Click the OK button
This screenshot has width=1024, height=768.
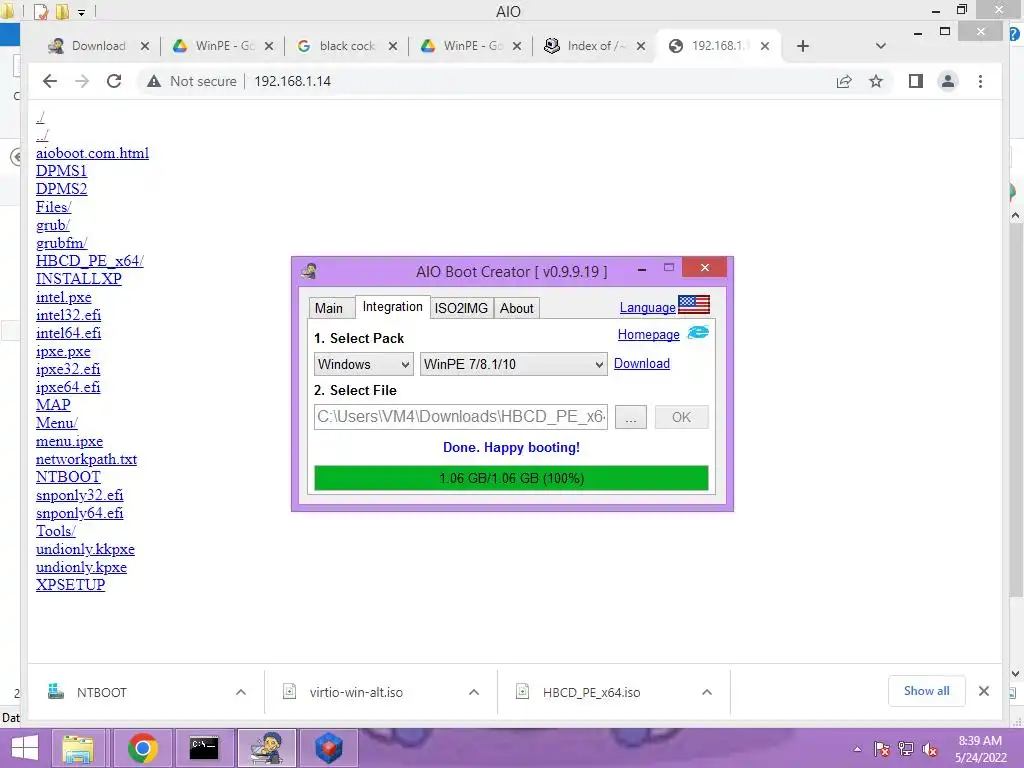681,417
